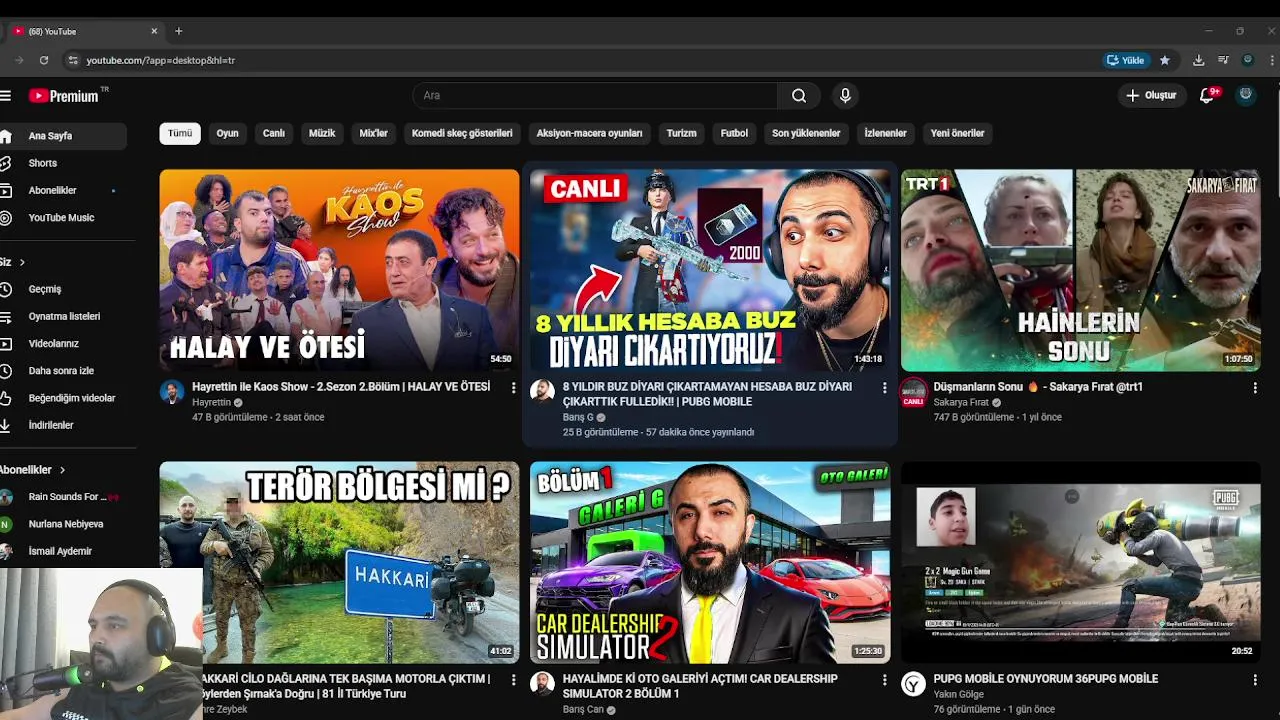Open the Buz Diyarı PUBG live thumbnail

click(710, 270)
